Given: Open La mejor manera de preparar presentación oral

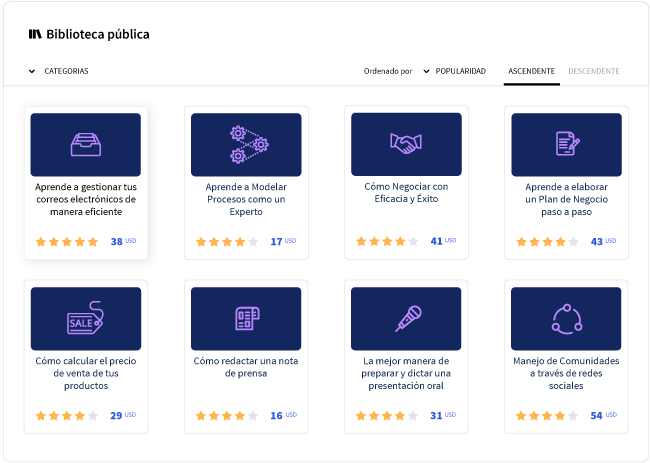Looking at the screenshot, I should (406, 373).
